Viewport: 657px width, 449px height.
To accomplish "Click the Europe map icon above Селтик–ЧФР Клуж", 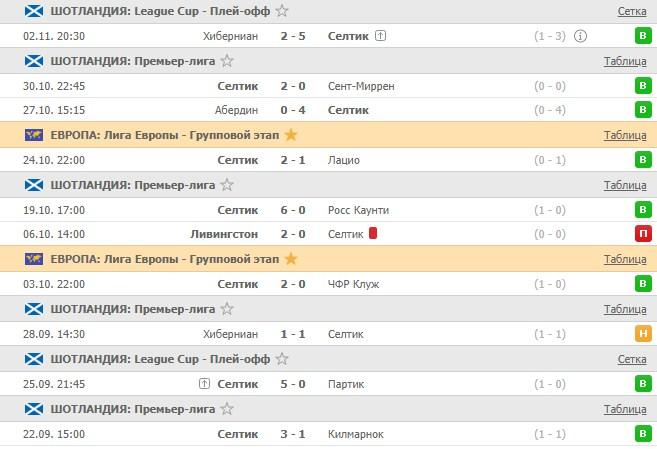I will pyautogui.click(x=34, y=259).
